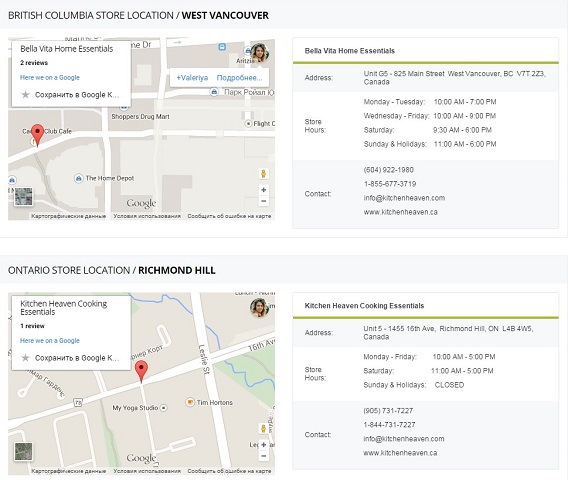Screen dimensions: 568x480
Task: Click 'Условия использования' under Richmond Hill map
Action: 147,471
